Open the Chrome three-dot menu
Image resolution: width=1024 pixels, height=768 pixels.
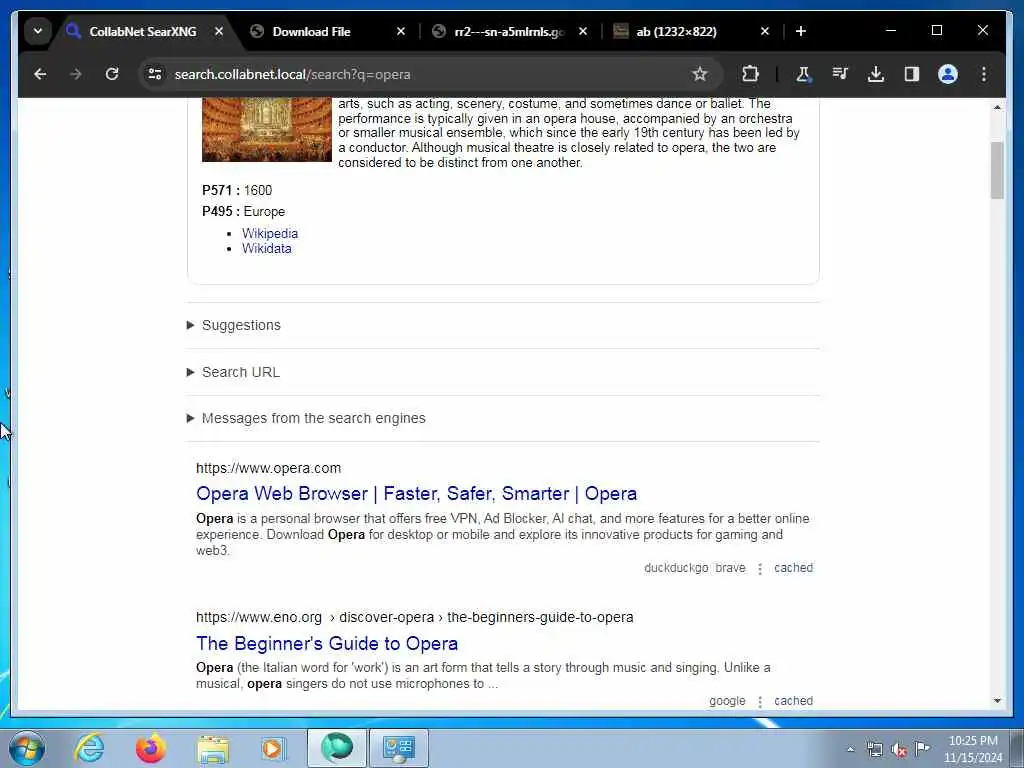984,74
